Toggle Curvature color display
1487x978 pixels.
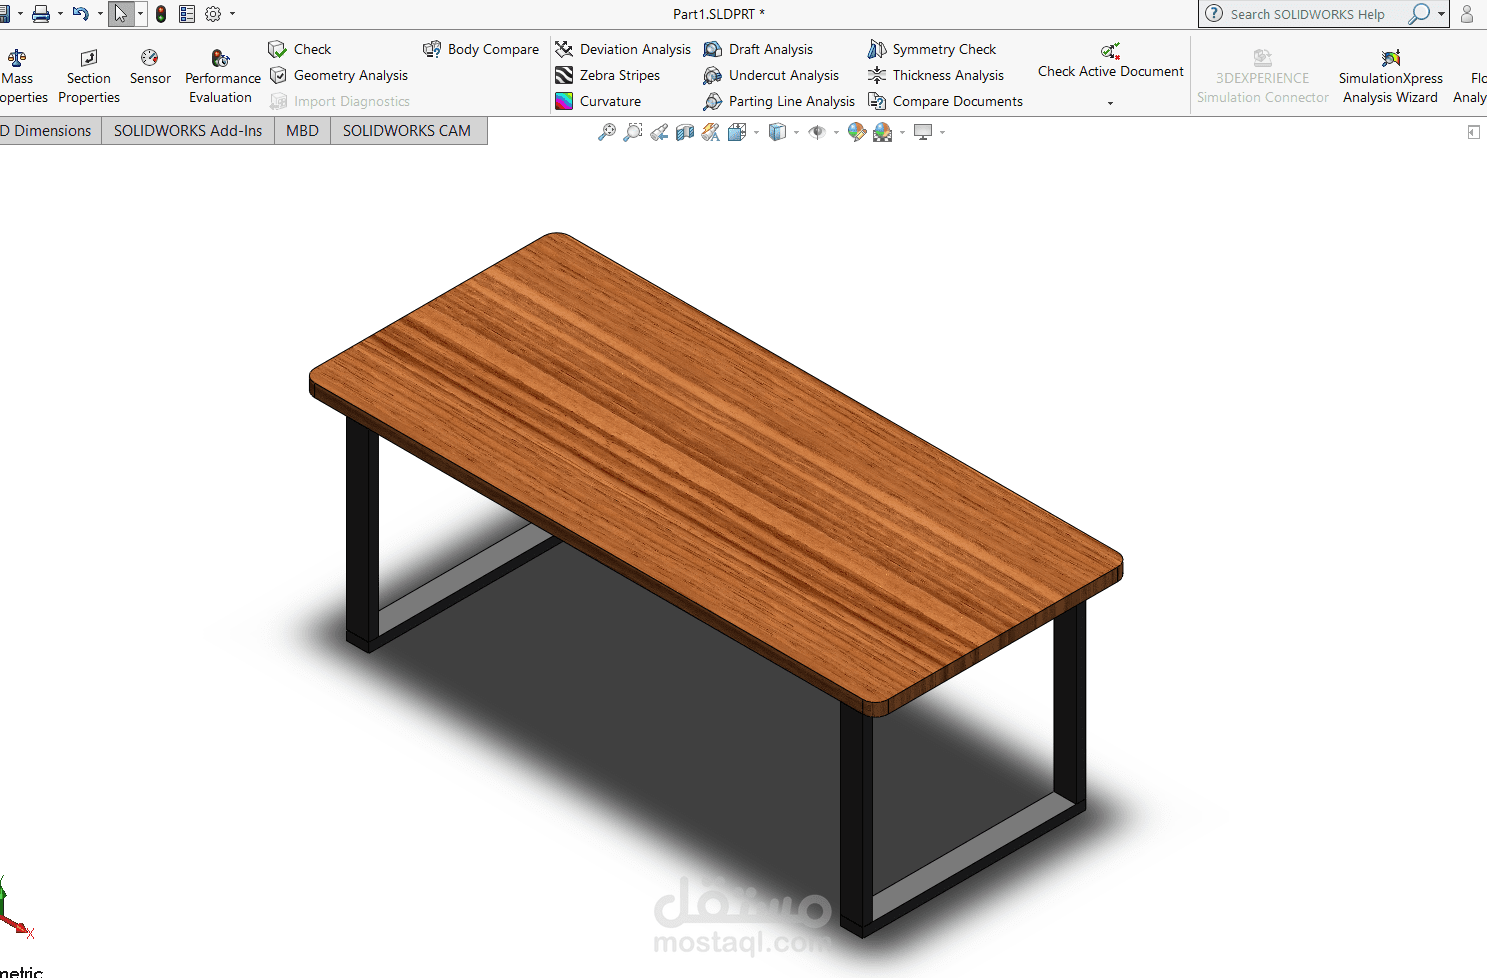tap(598, 101)
